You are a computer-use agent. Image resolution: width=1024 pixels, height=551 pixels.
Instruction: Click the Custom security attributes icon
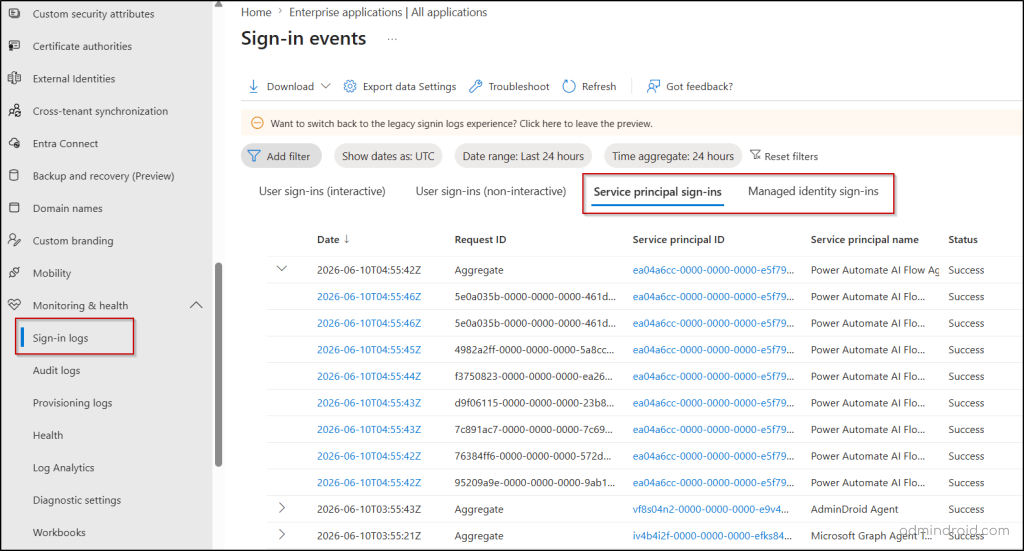[14, 13]
